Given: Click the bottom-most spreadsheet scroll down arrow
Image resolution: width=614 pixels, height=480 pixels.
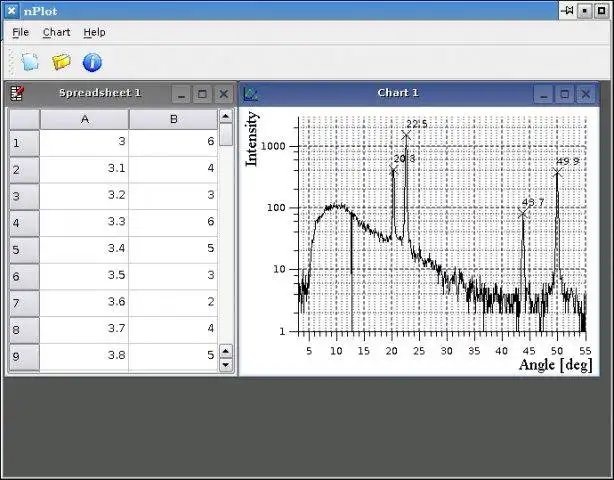Looking at the screenshot, I should (226, 365).
